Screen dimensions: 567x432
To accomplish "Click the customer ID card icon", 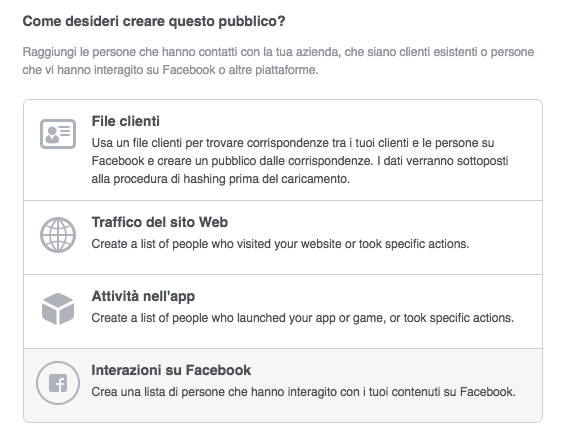I will [58, 134].
